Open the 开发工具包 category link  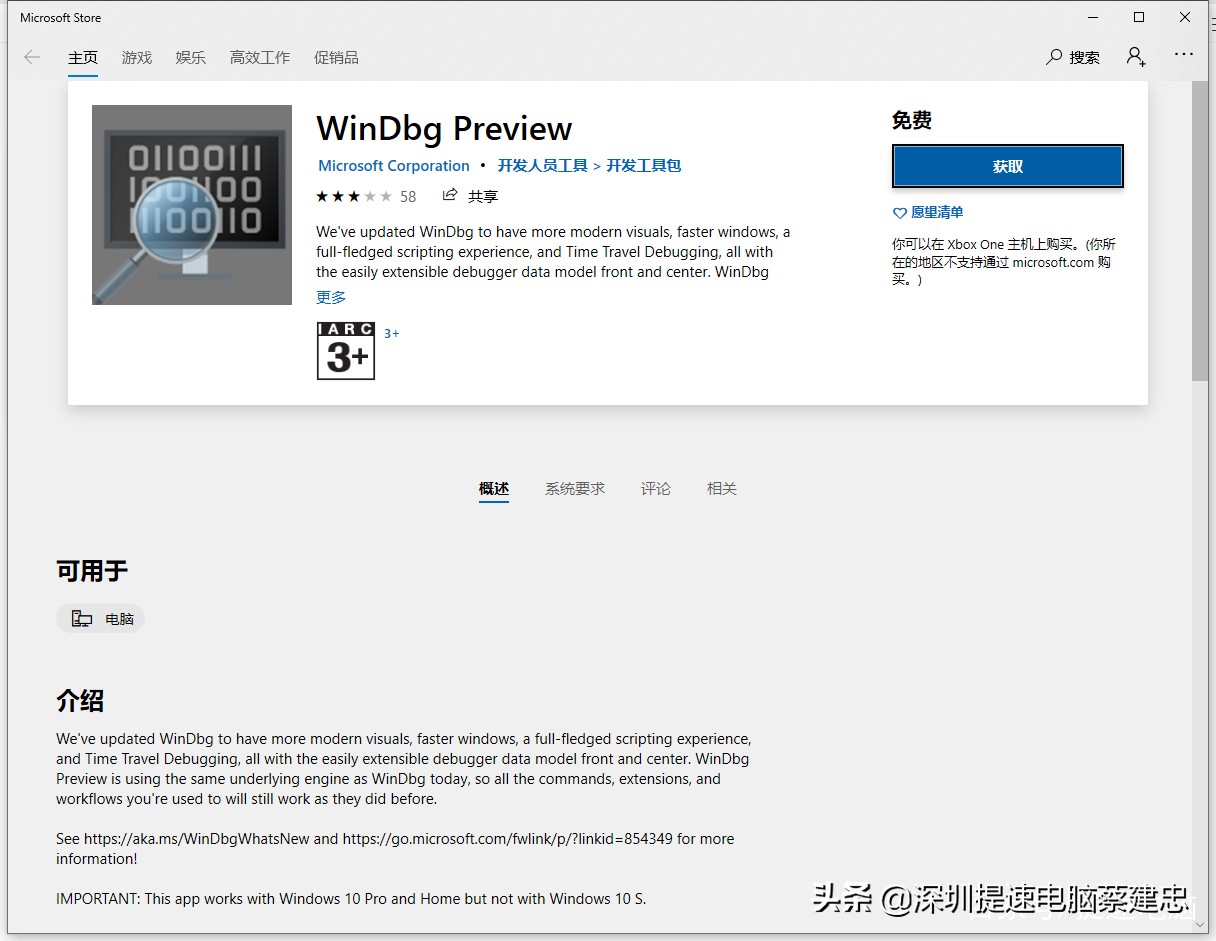tap(644, 165)
